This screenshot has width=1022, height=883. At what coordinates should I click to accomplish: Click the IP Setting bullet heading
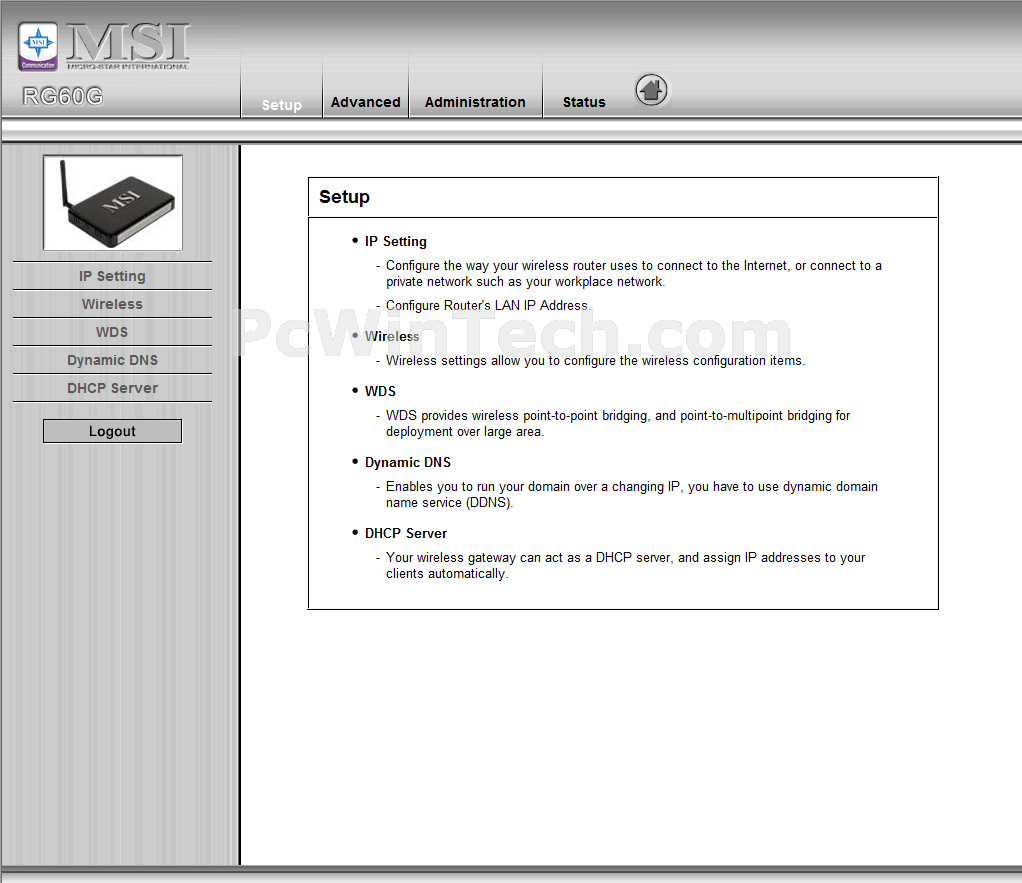pos(396,241)
